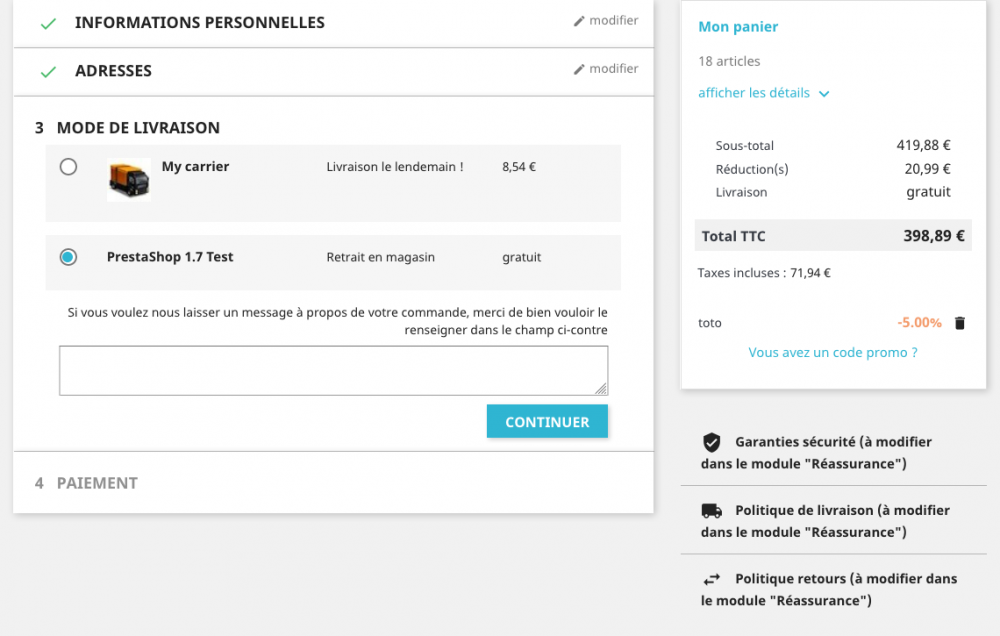This screenshot has height=636, width=1000.
Task: Click the pencil icon beside Informations Personnelles
Action: click(579, 21)
